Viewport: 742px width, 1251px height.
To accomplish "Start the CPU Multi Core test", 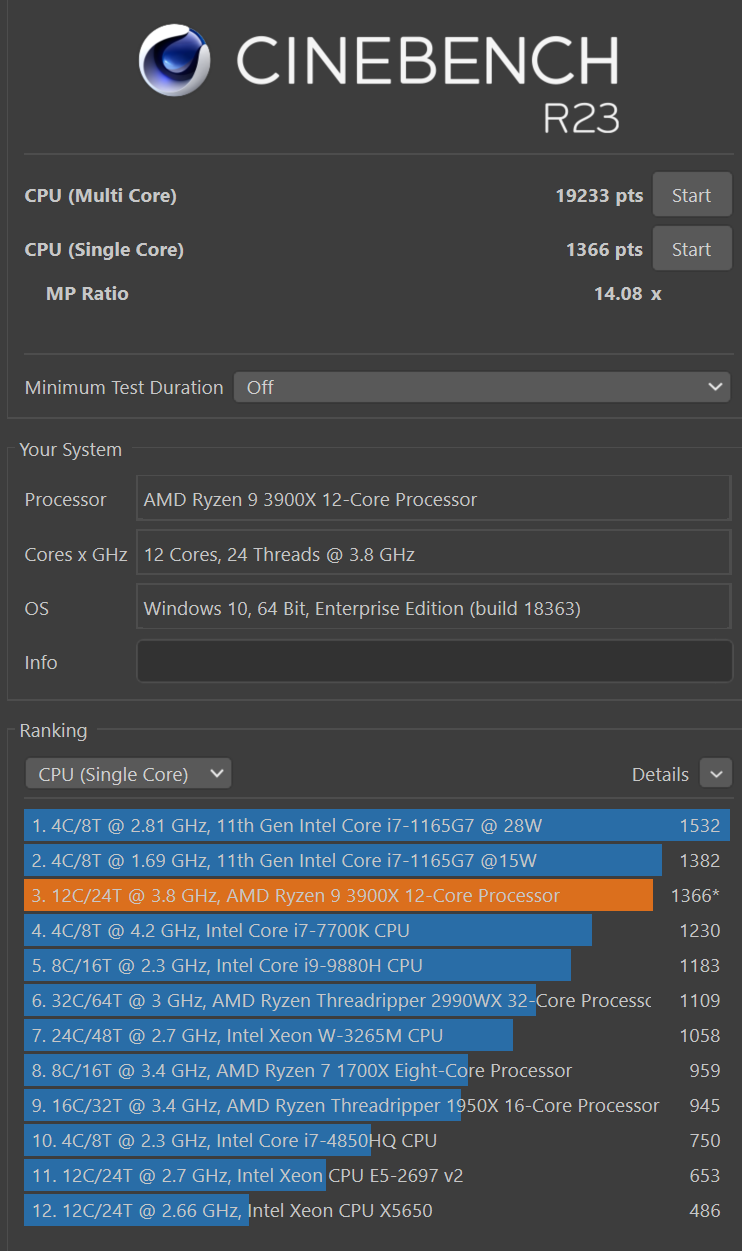I will [x=691, y=196].
